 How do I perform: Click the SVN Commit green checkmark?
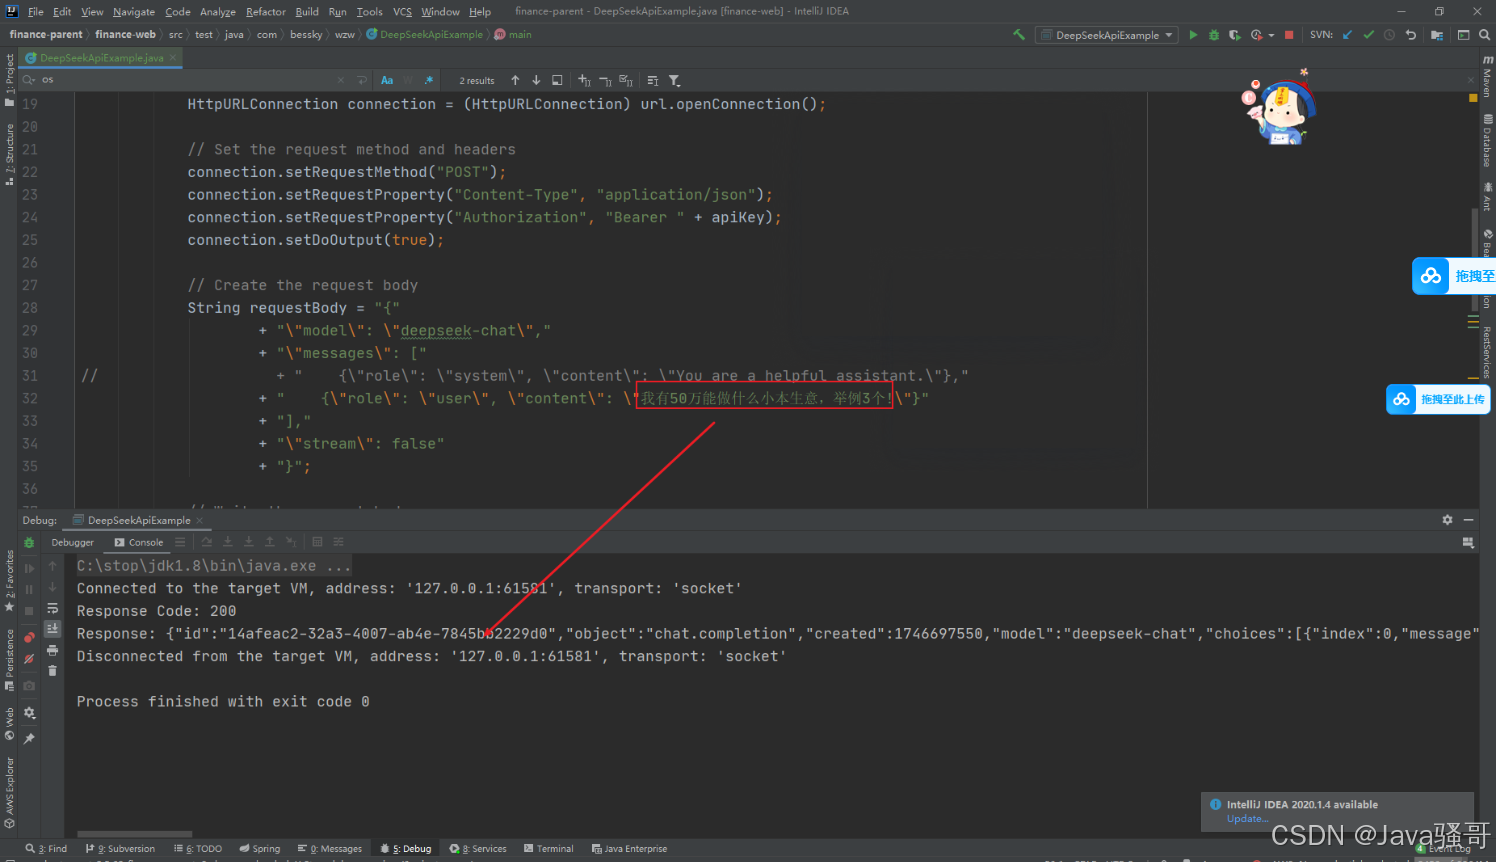(1368, 34)
